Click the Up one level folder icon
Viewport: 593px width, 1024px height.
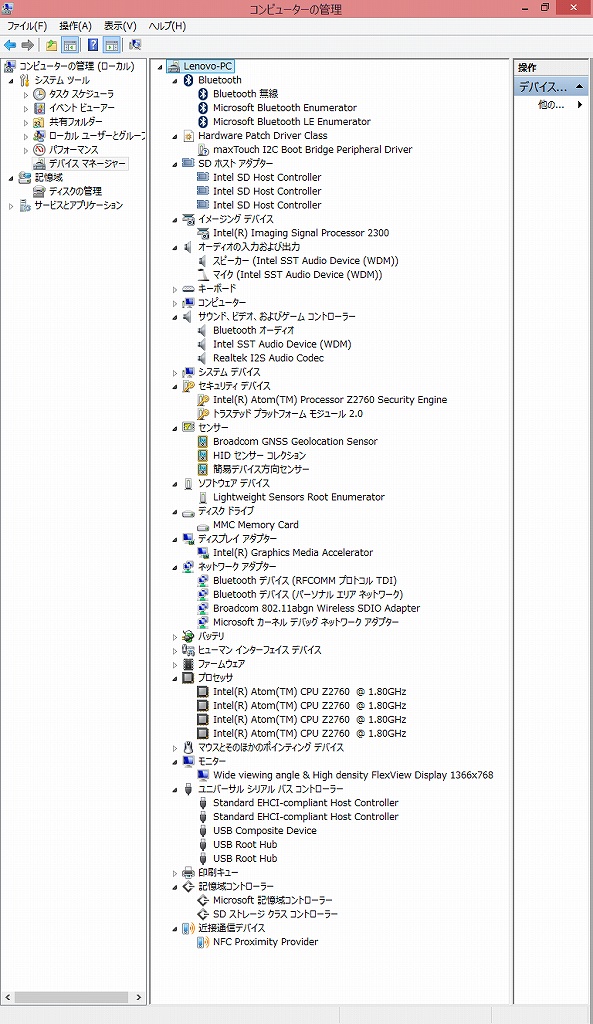(51, 45)
